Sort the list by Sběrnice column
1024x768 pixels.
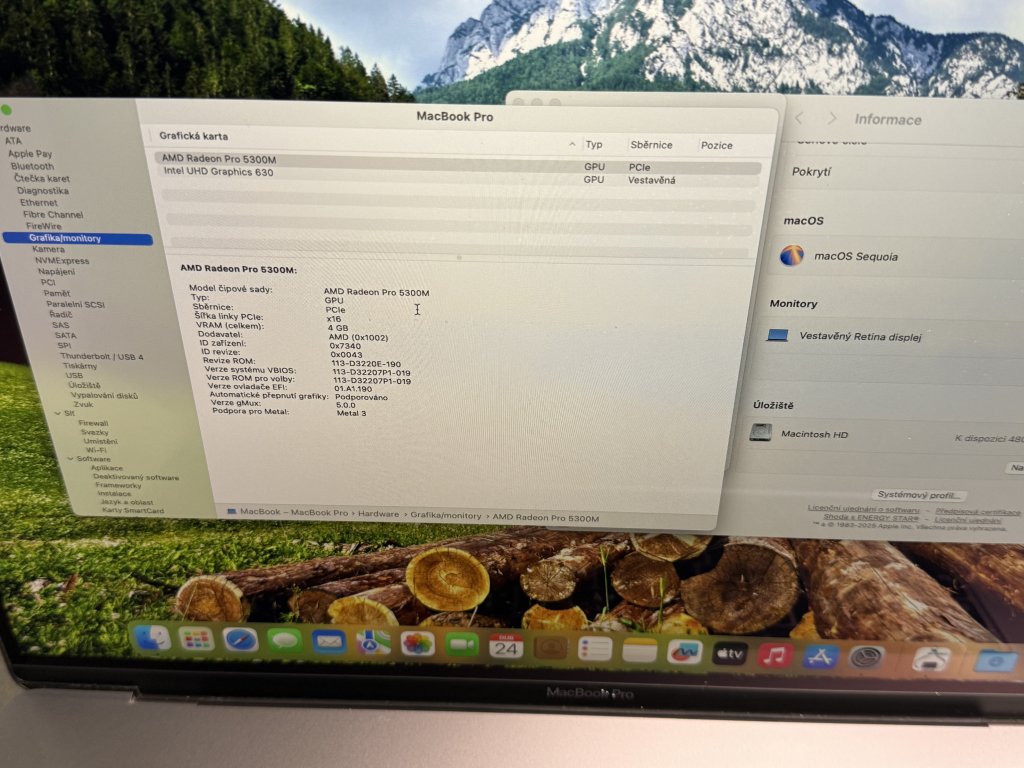(x=651, y=145)
